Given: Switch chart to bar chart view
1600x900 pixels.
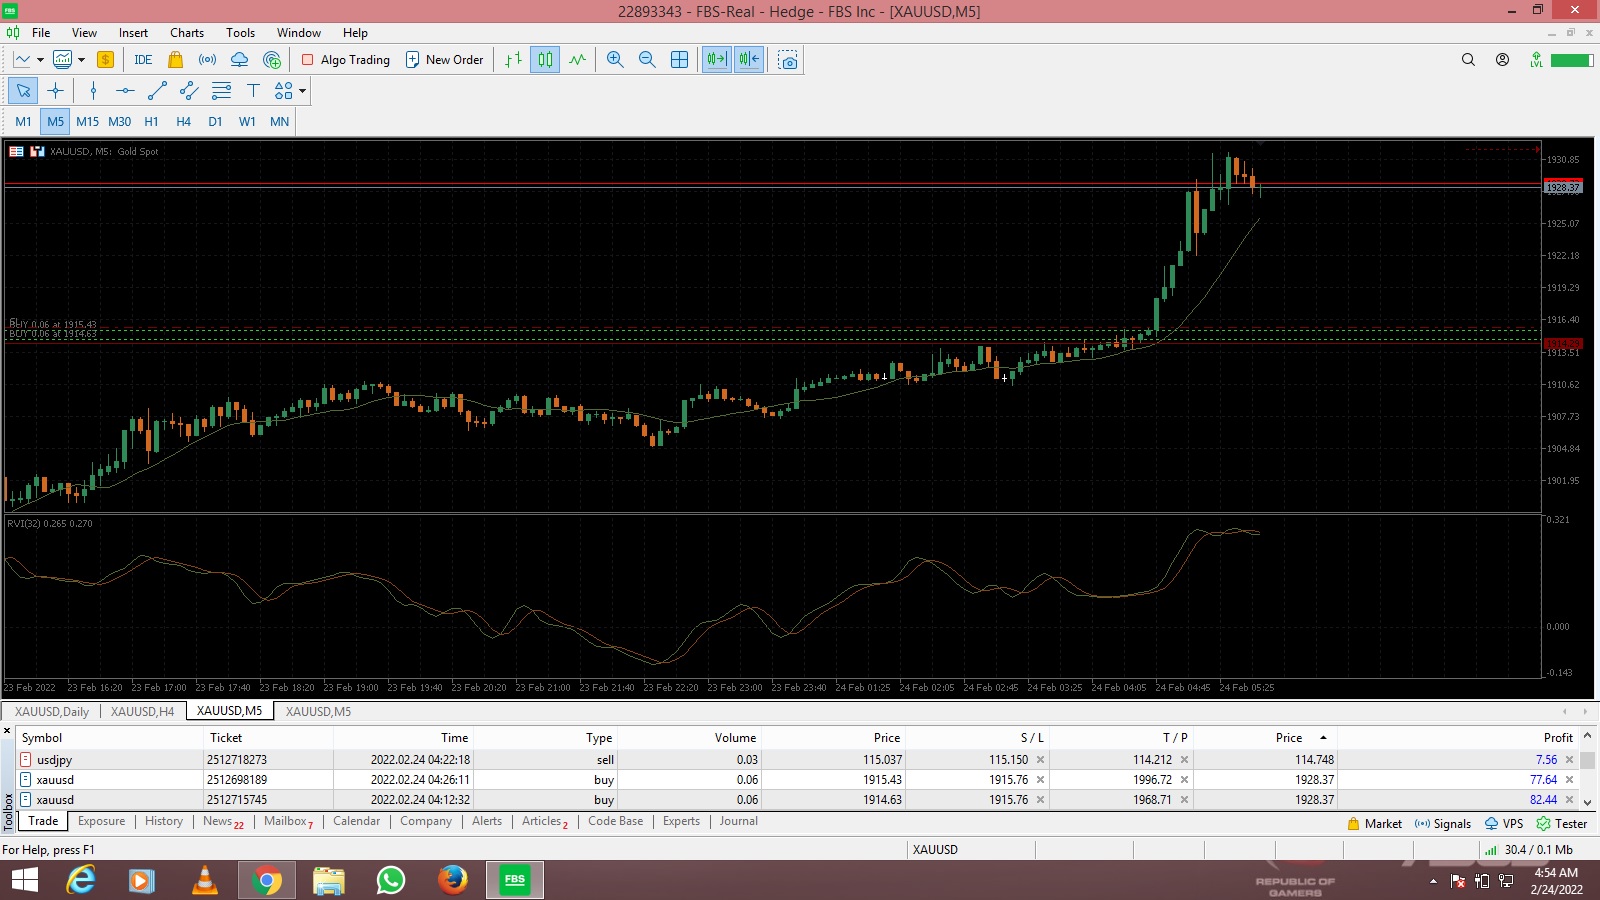Looking at the screenshot, I should coord(513,60).
